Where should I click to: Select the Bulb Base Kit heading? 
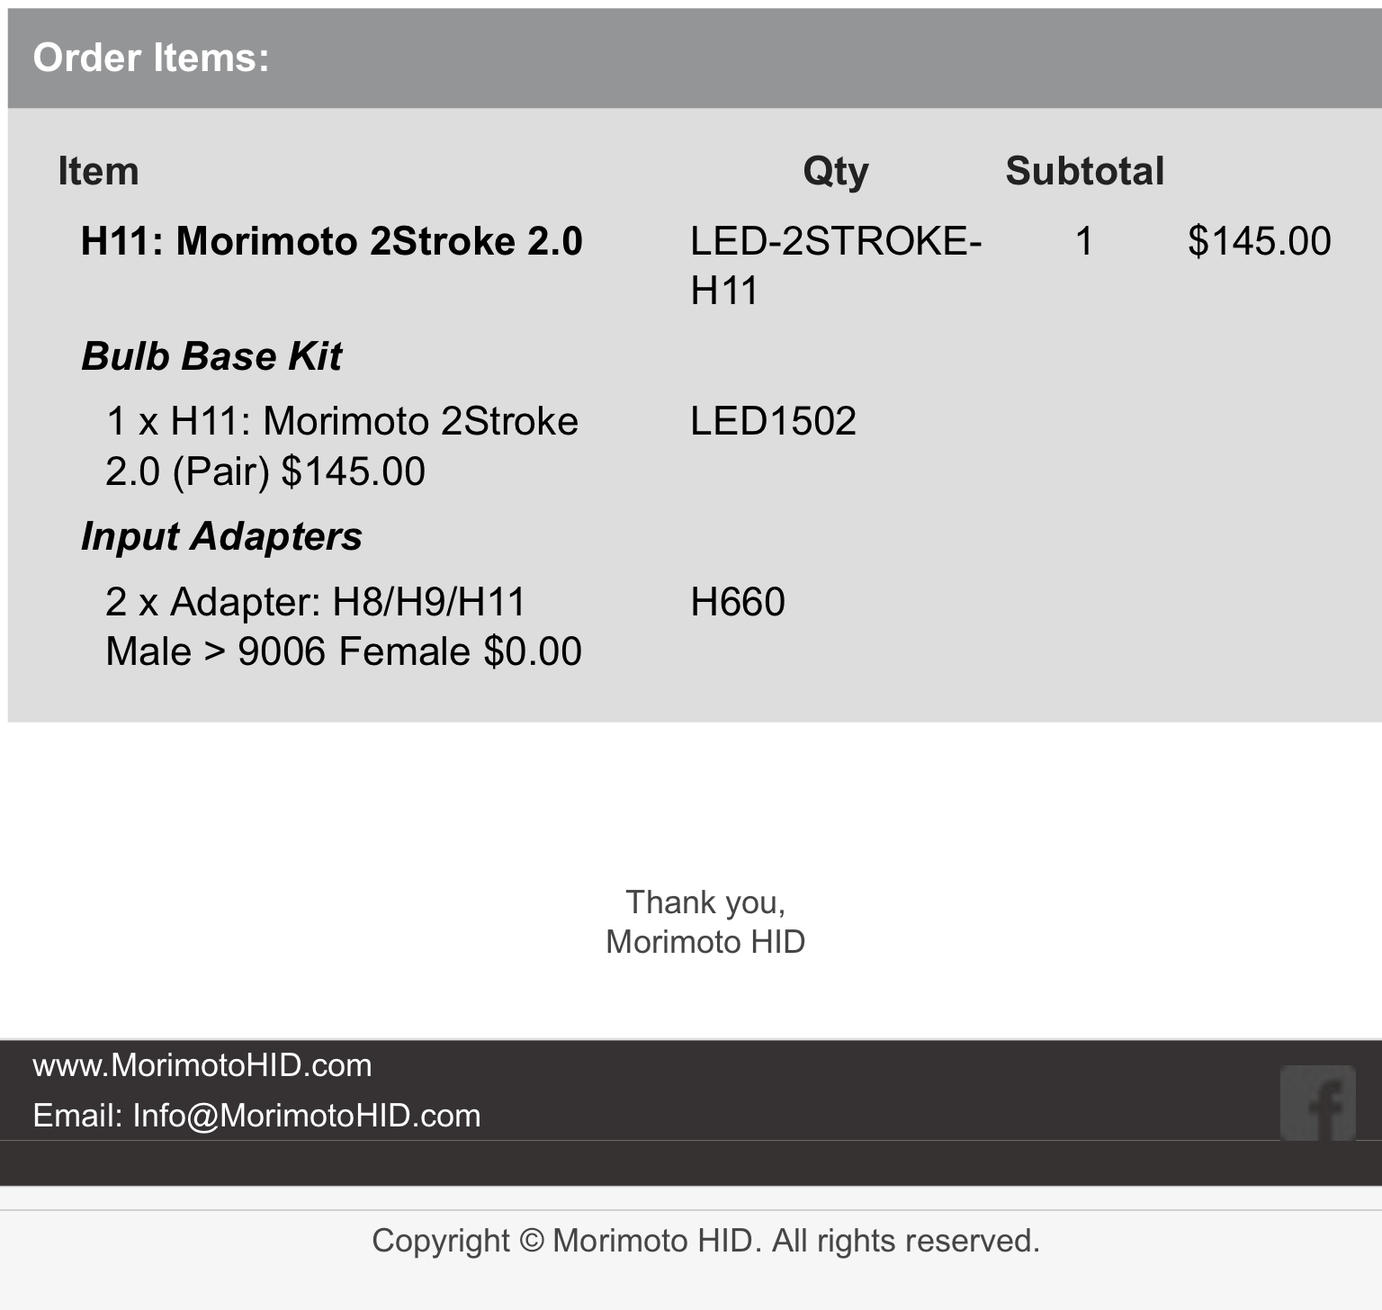tap(211, 356)
